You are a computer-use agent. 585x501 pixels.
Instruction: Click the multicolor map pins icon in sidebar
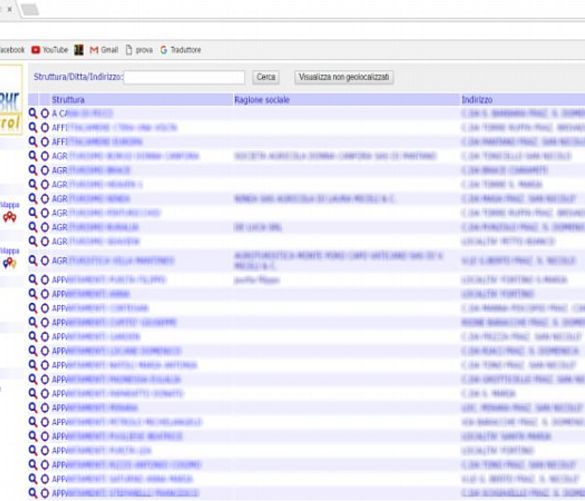(10, 263)
